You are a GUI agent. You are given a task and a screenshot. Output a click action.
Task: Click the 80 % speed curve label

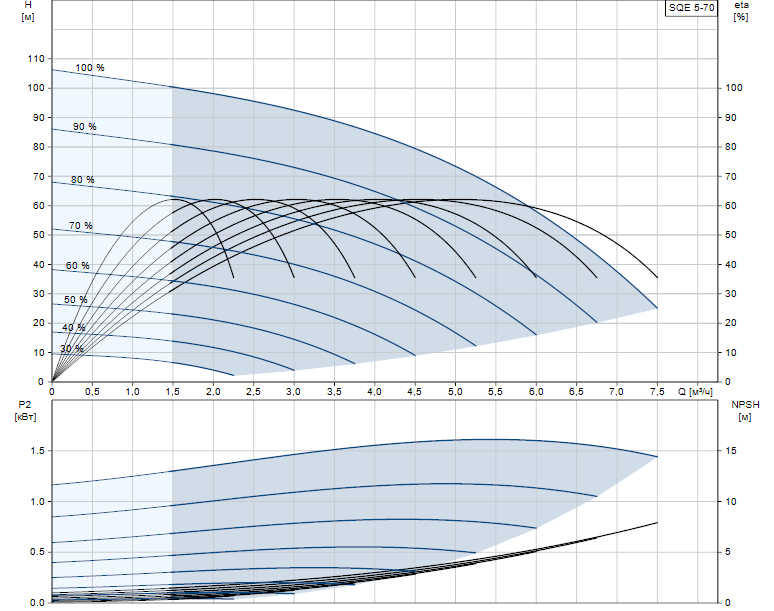[82, 180]
